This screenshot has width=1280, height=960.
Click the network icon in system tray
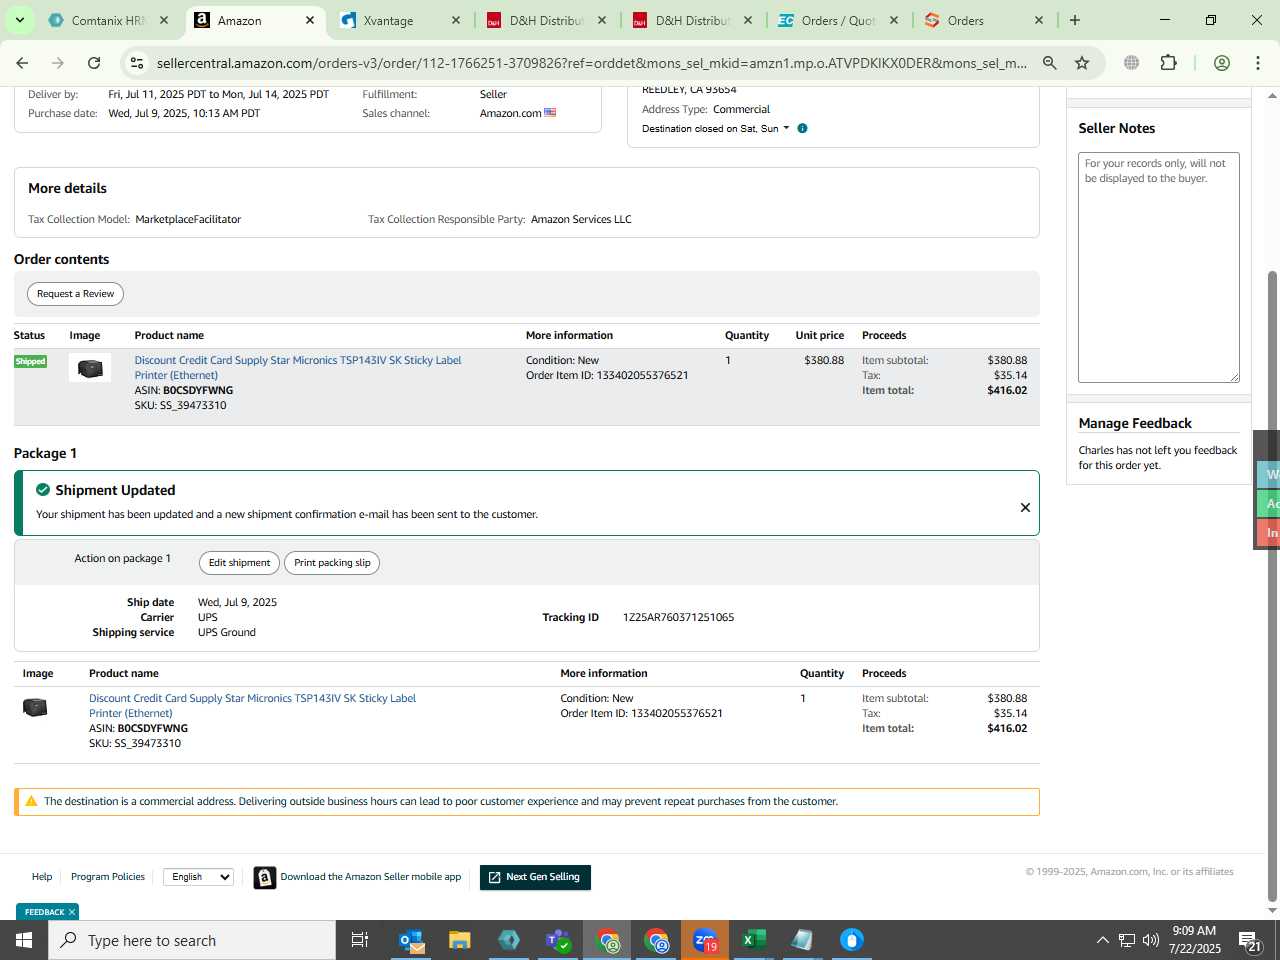(x=1127, y=940)
